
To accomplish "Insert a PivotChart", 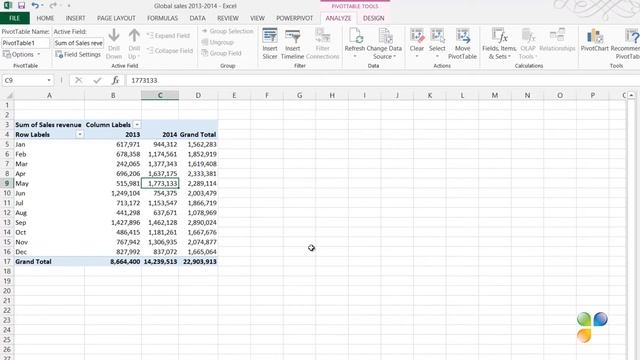I will [595, 40].
